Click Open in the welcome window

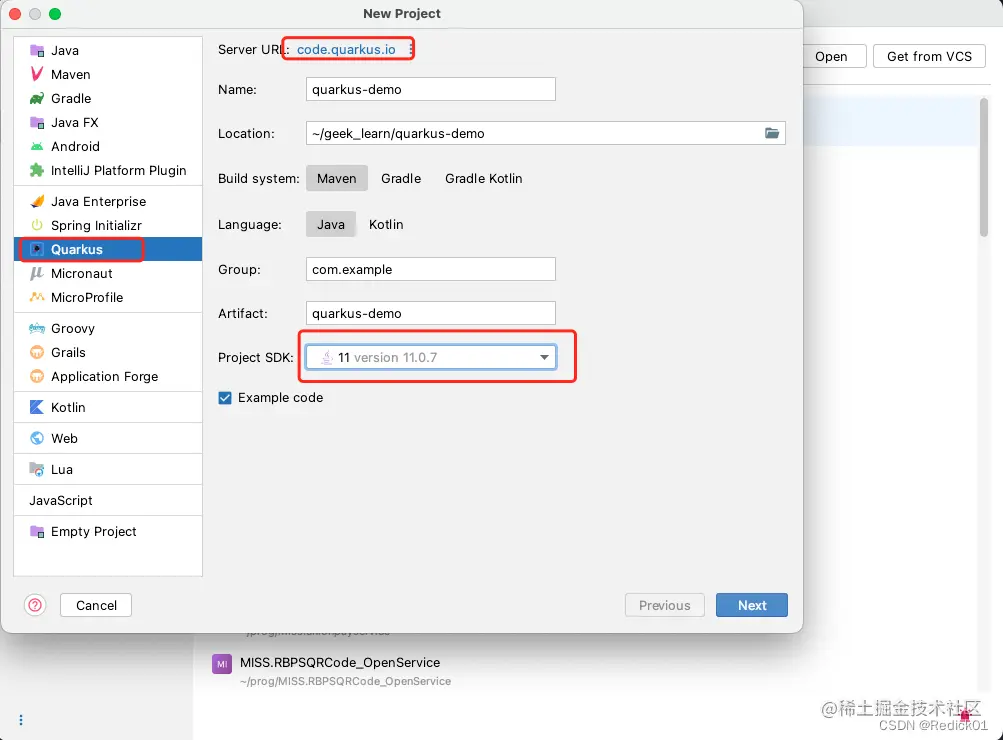pyautogui.click(x=831, y=56)
